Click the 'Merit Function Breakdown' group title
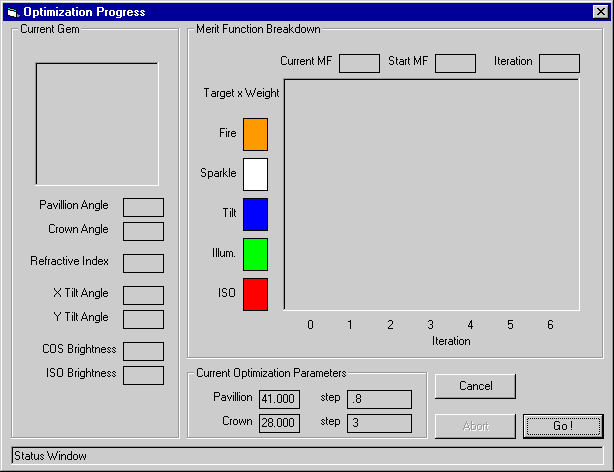The width and height of the screenshot is (614, 472). (x=258, y=29)
